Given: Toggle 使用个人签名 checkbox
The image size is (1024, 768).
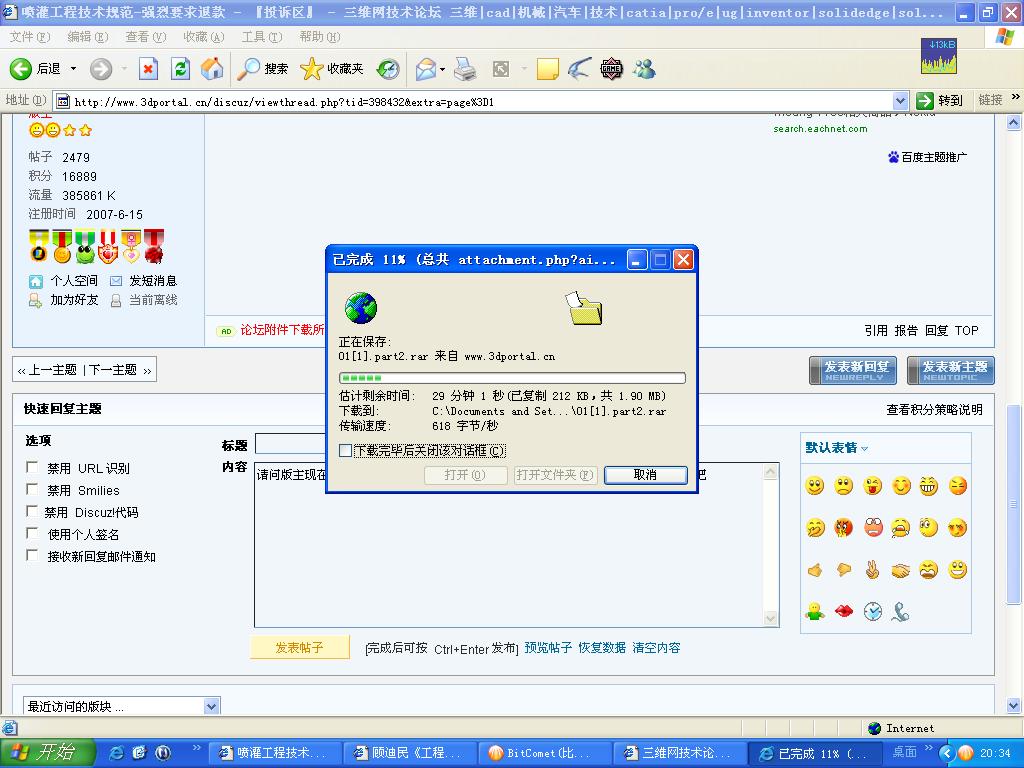Looking at the screenshot, I should tap(31, 533).
